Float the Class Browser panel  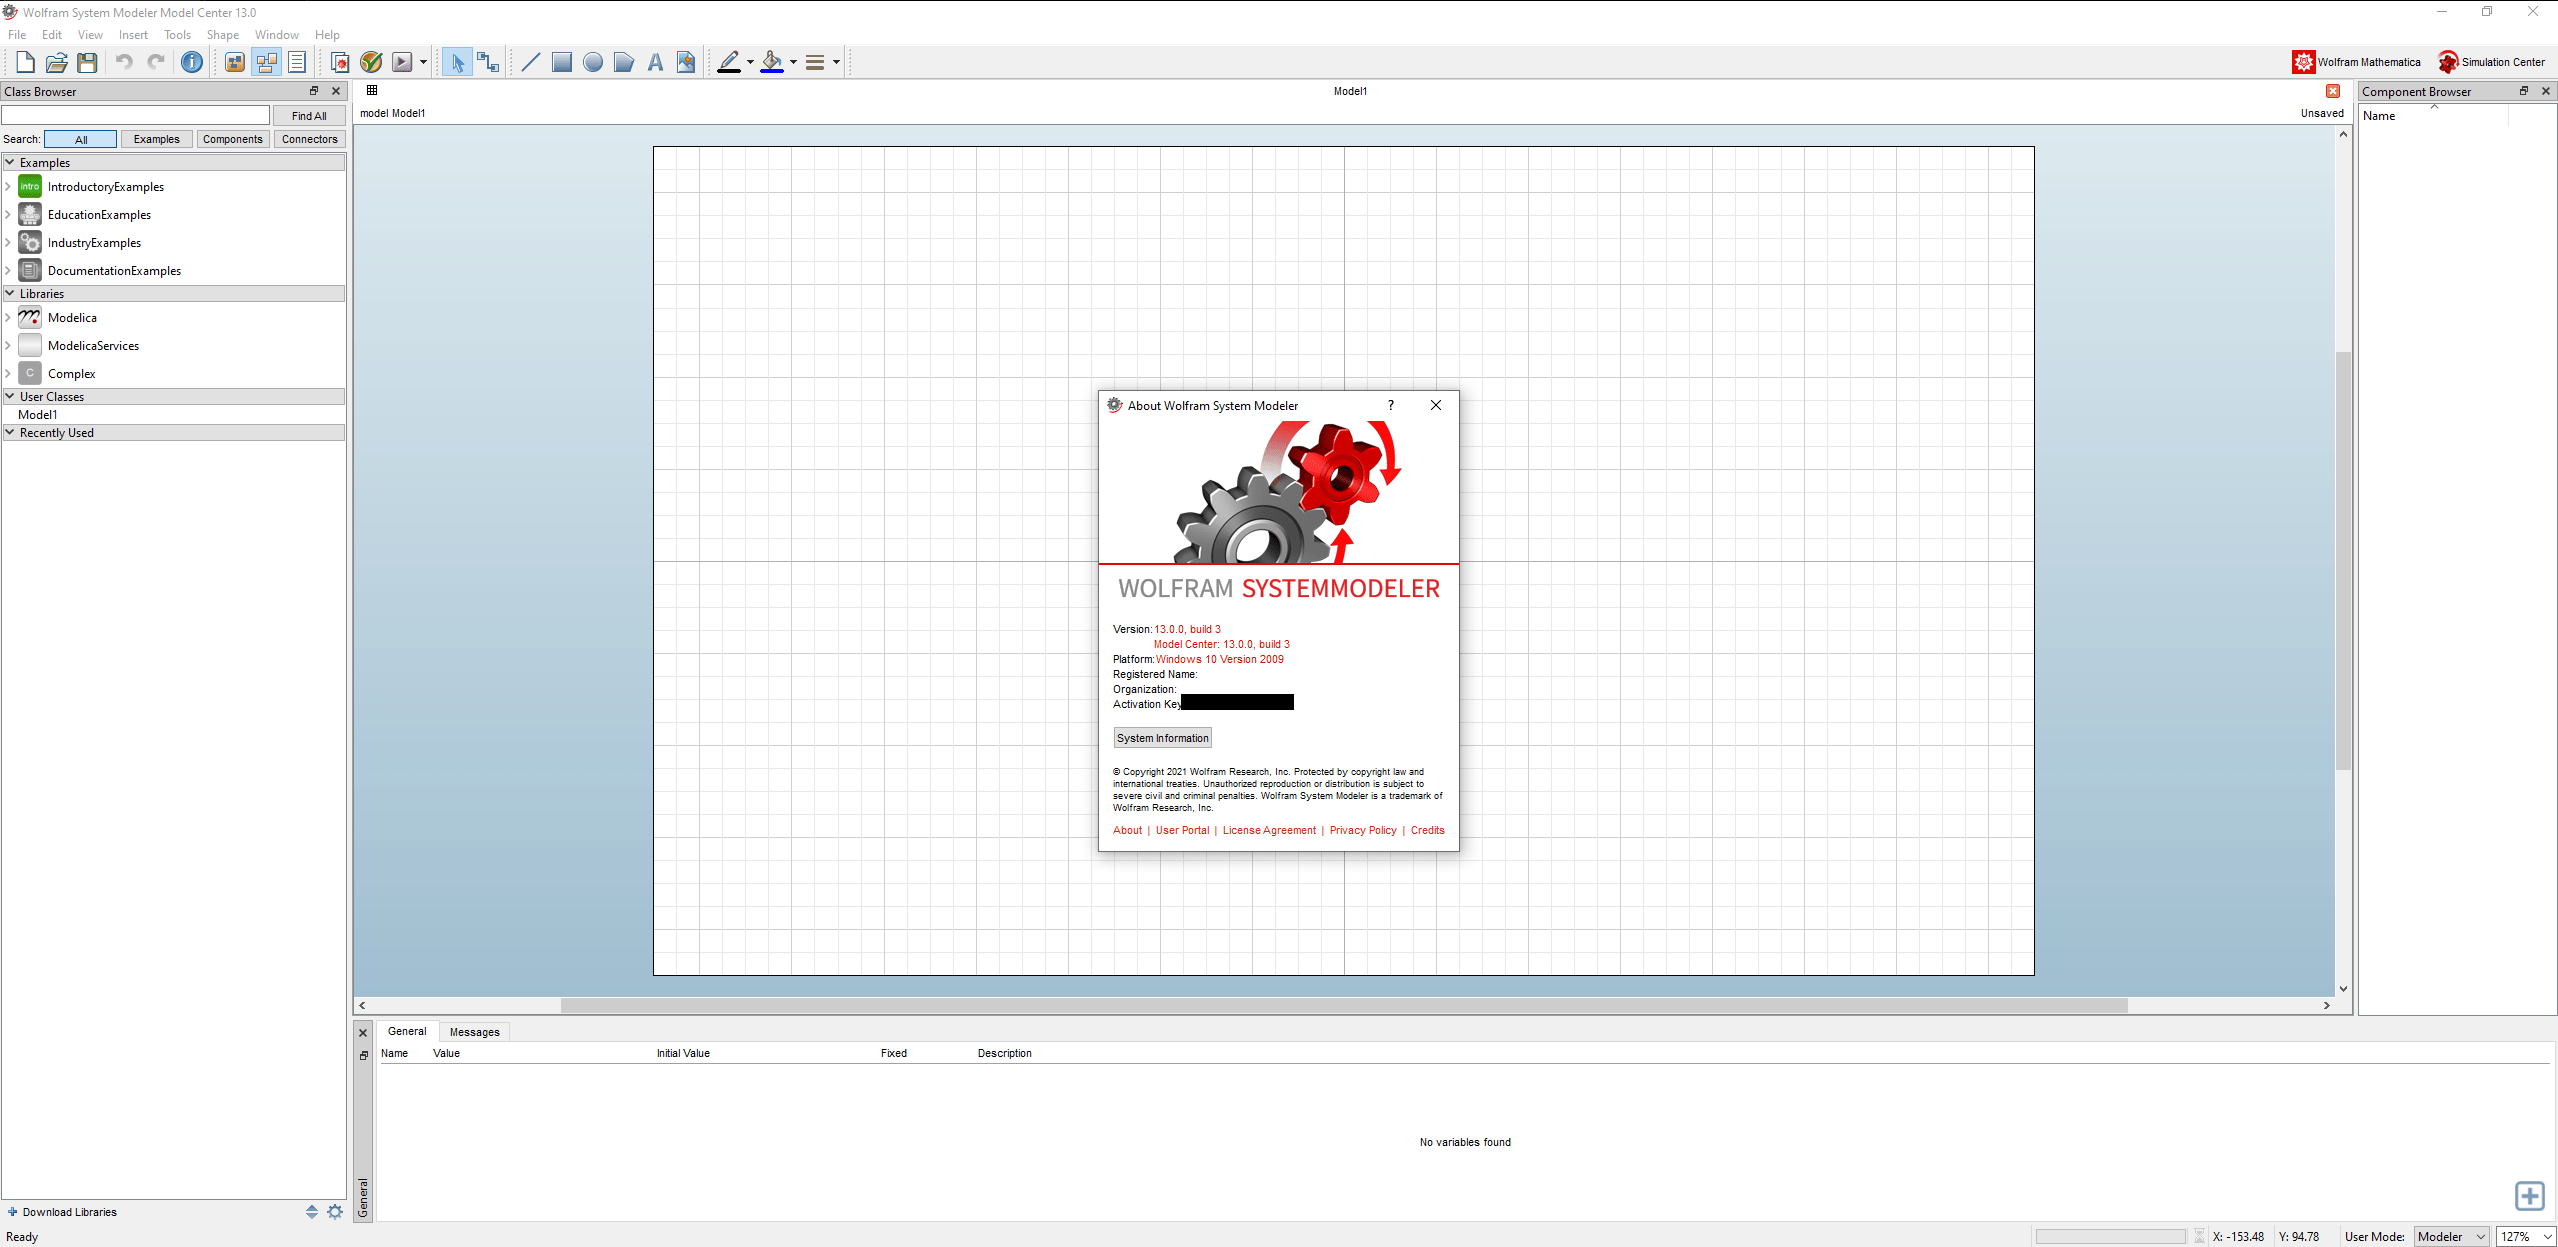click(314, 91)
